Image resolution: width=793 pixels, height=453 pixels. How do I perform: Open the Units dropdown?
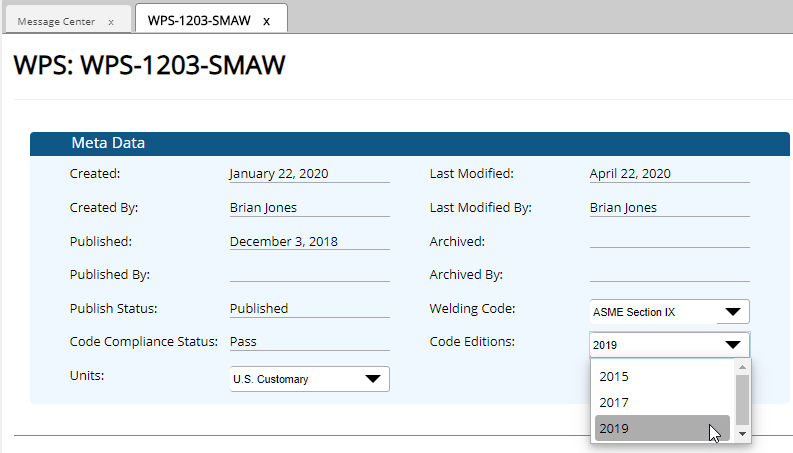tap(309, 379)
